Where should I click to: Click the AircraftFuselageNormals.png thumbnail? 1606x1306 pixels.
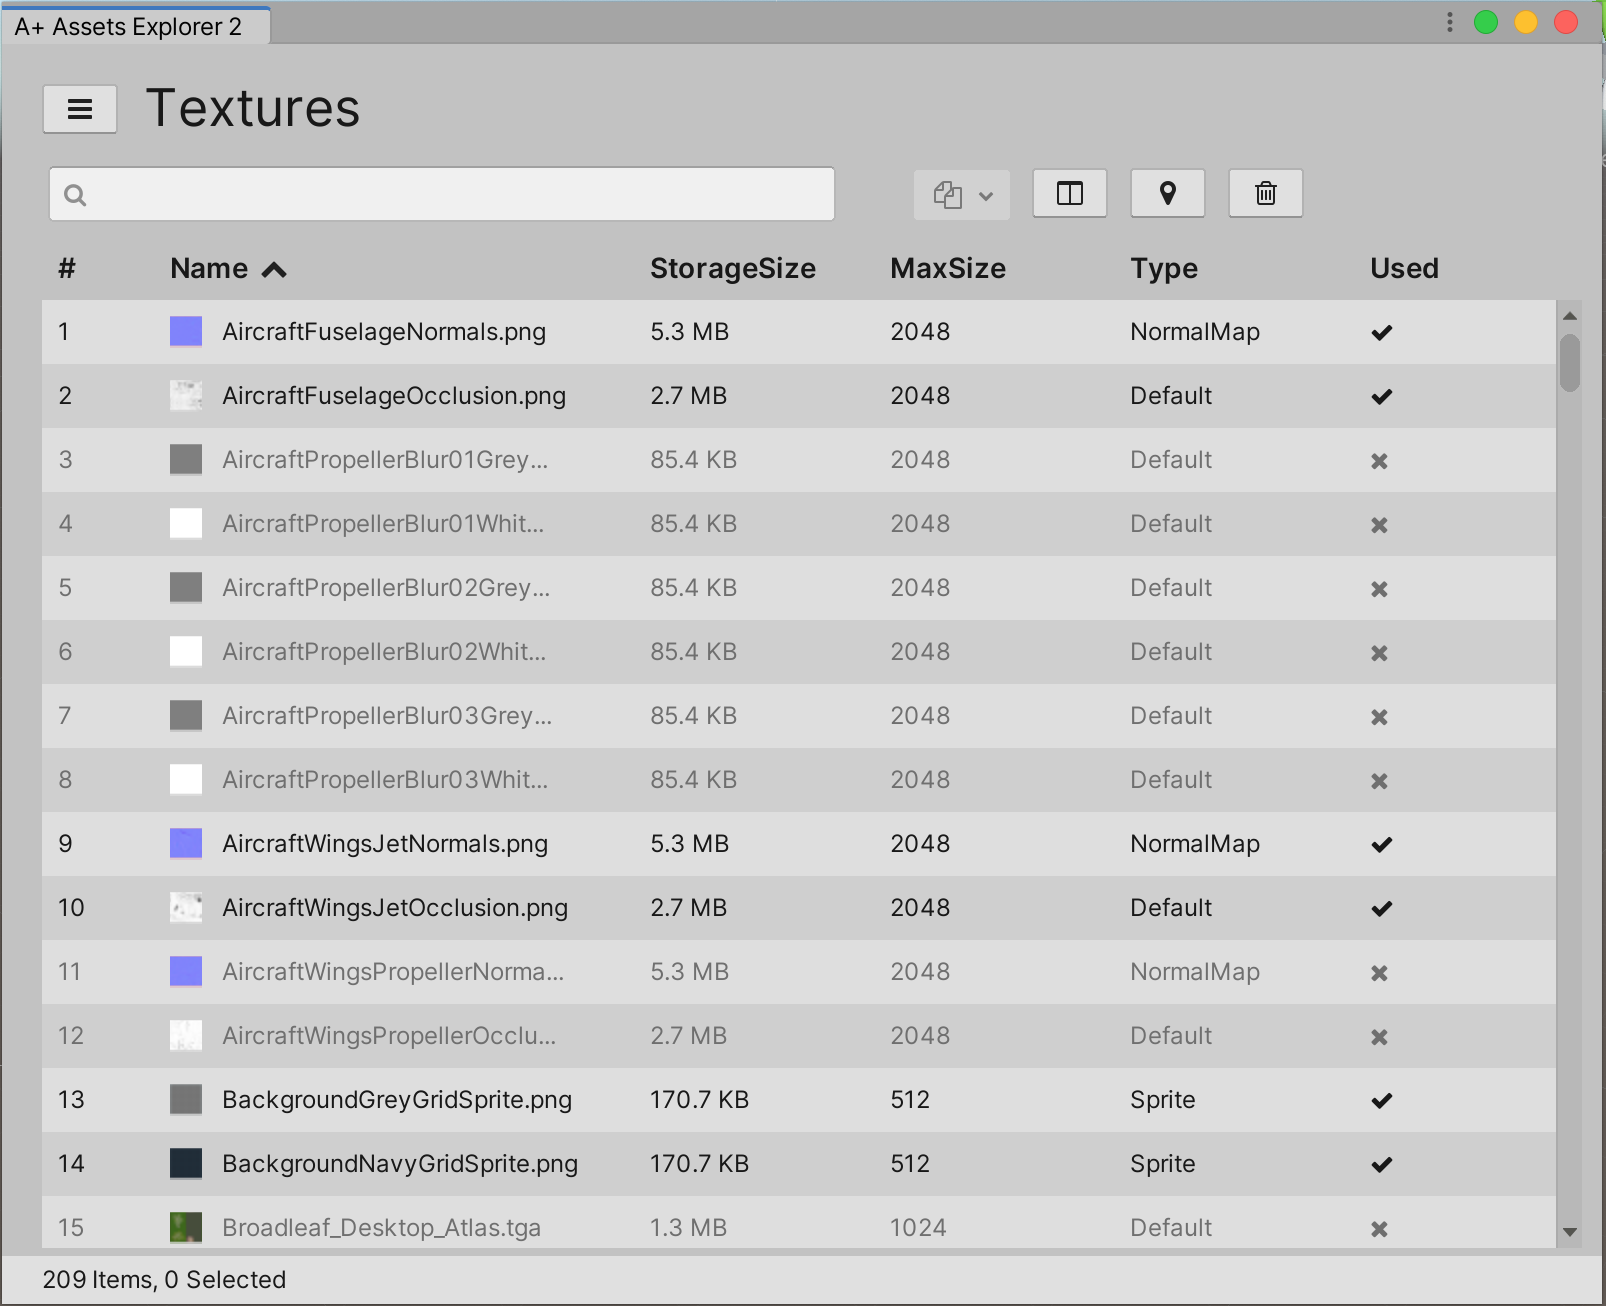pos(186,331)
